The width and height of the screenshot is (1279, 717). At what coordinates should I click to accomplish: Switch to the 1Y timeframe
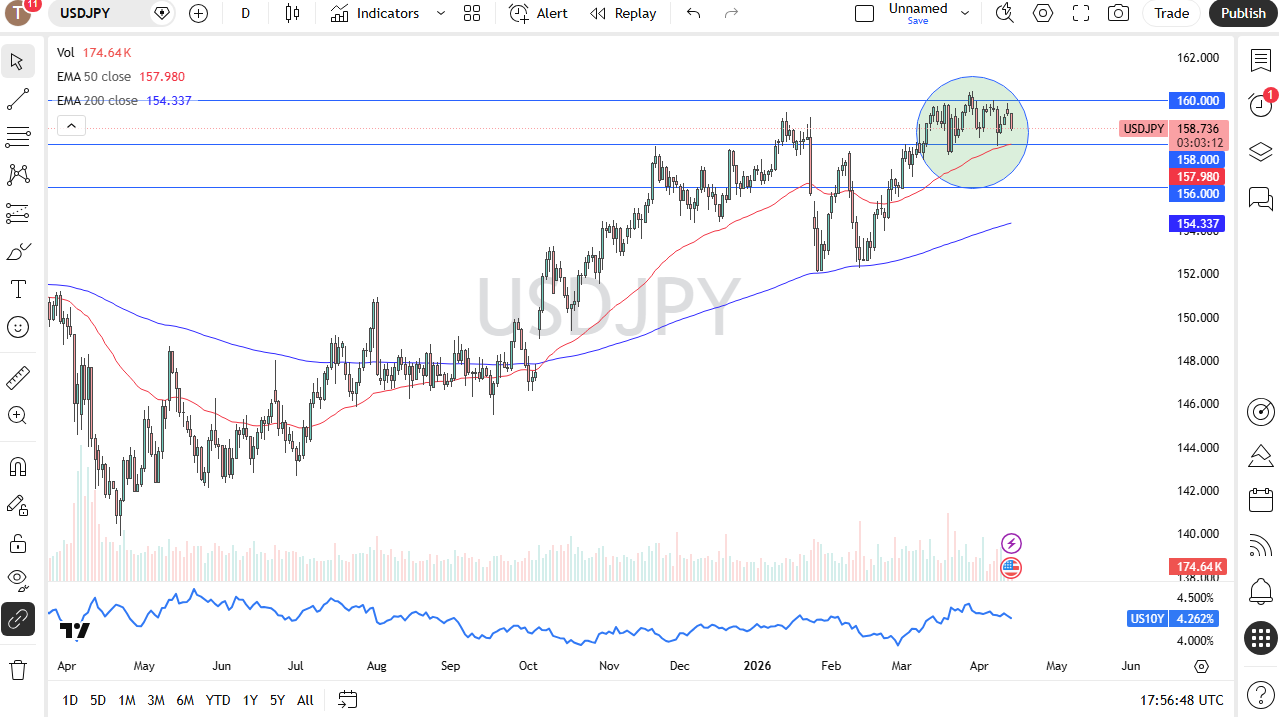point(249,700)
